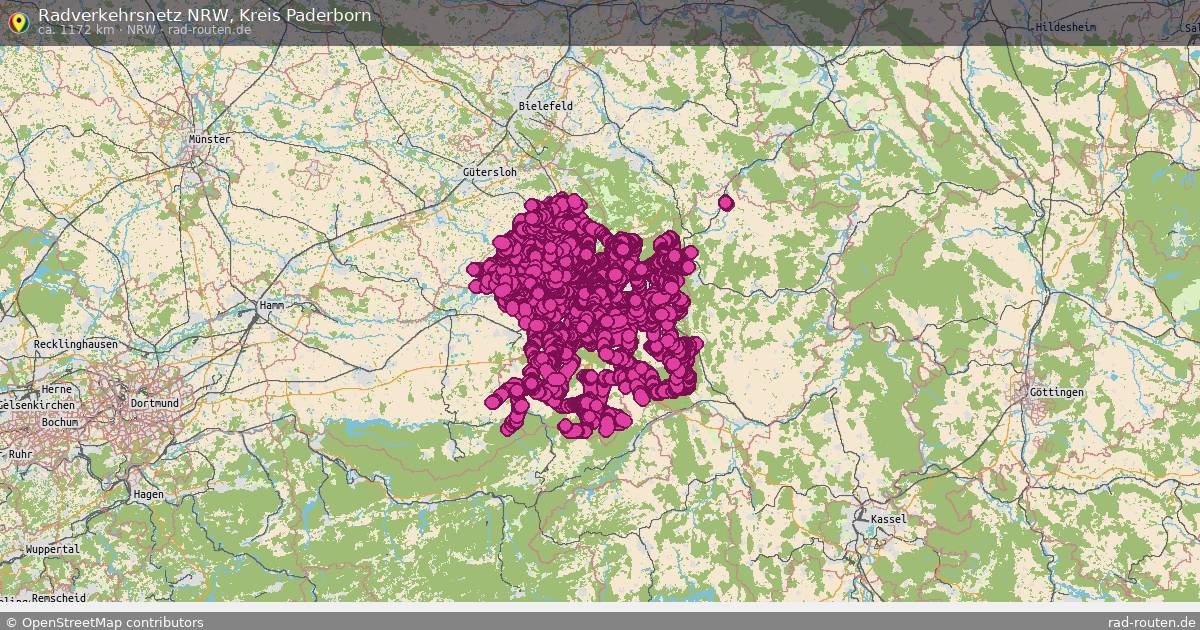Click the Hildesheim label near the top right
Image resolution: width=1200 pixels, height=630 pixels.
[x=1063, y=26]
